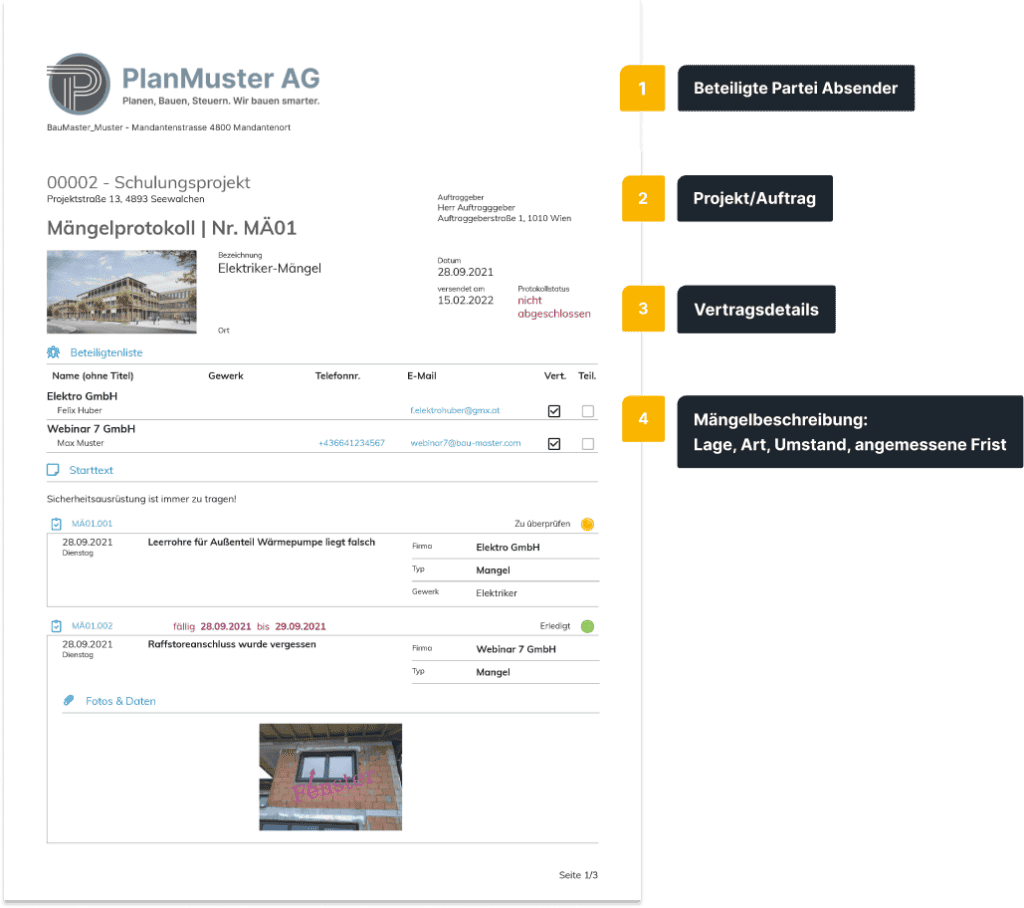Click the yellow number 1 badge
Image resolution: width=1024 pixels, height=908 pixels.
pyautogui.click(x=642, y=88)
